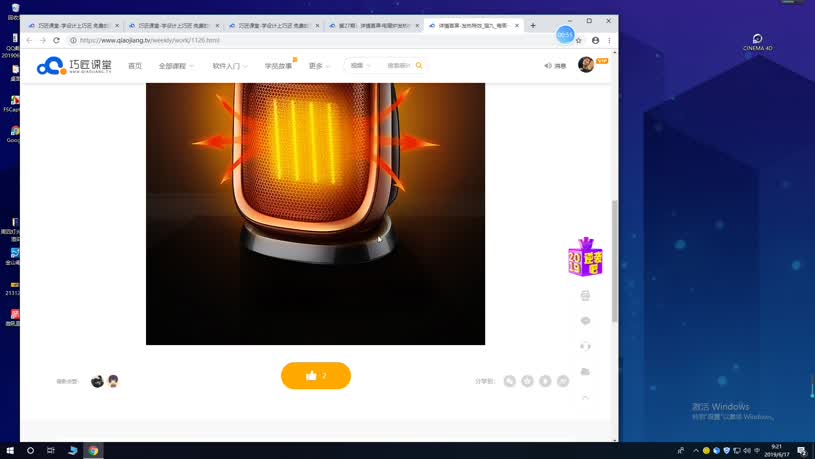This screenshot has width=815, height=459.
Task: Expand the 更多 dropdown menu
Action: [319, 66]
